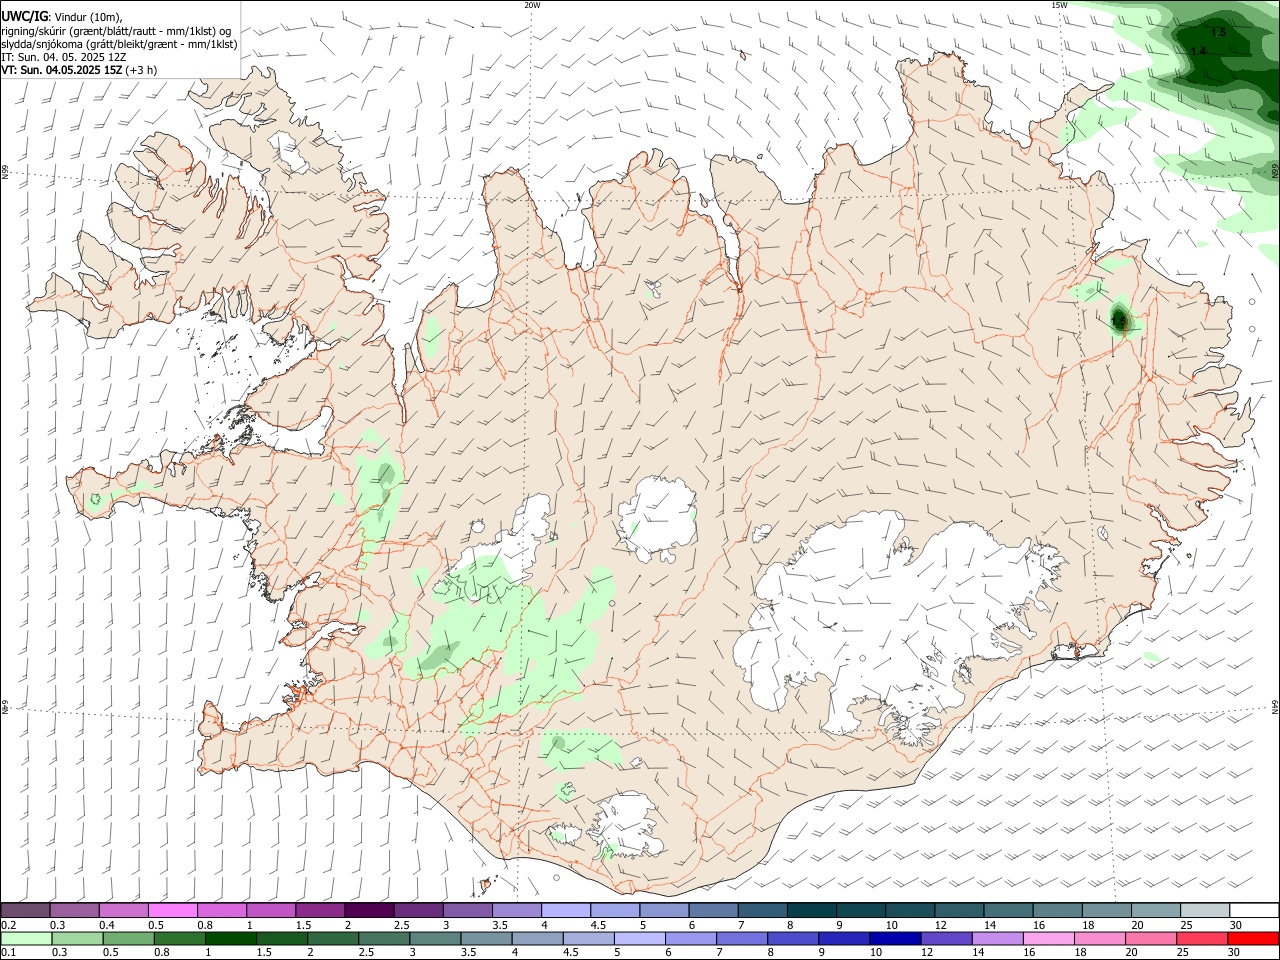
Task: Select the light pink swatch labeled 16 in lower scale
Action: 1048,939
